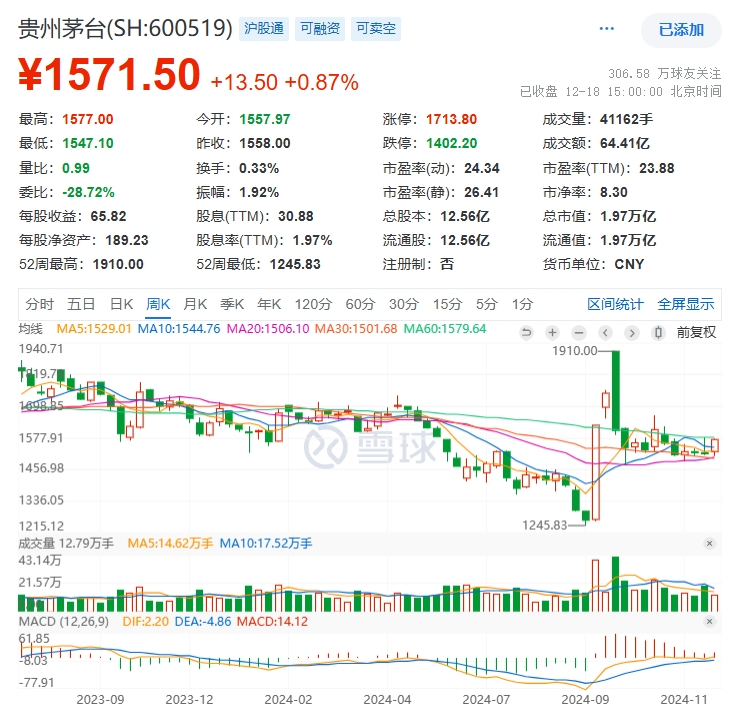Click the 今开 value 1557.97

click(265, 119)
